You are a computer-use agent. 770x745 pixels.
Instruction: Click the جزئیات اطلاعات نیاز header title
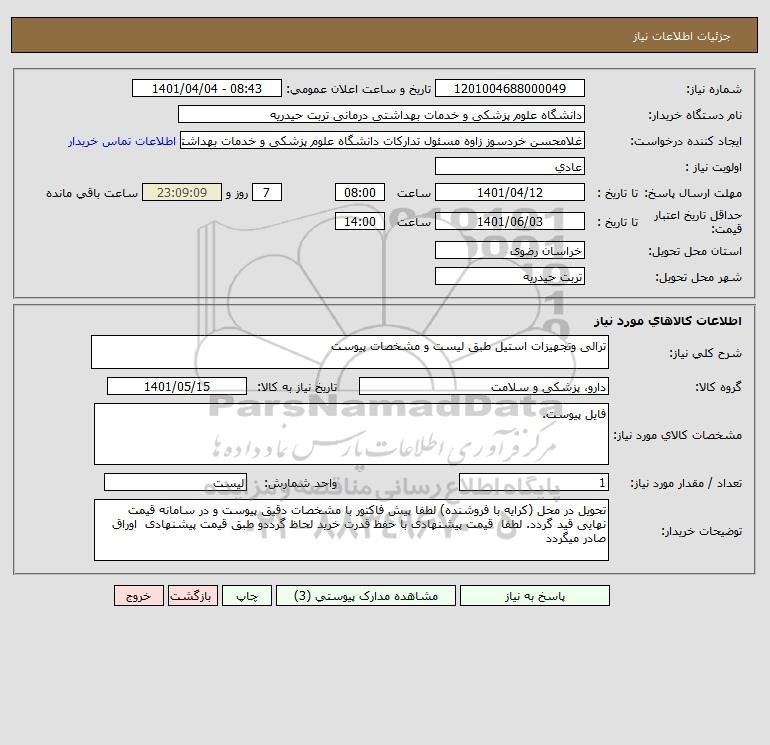[x=682, y=36]
